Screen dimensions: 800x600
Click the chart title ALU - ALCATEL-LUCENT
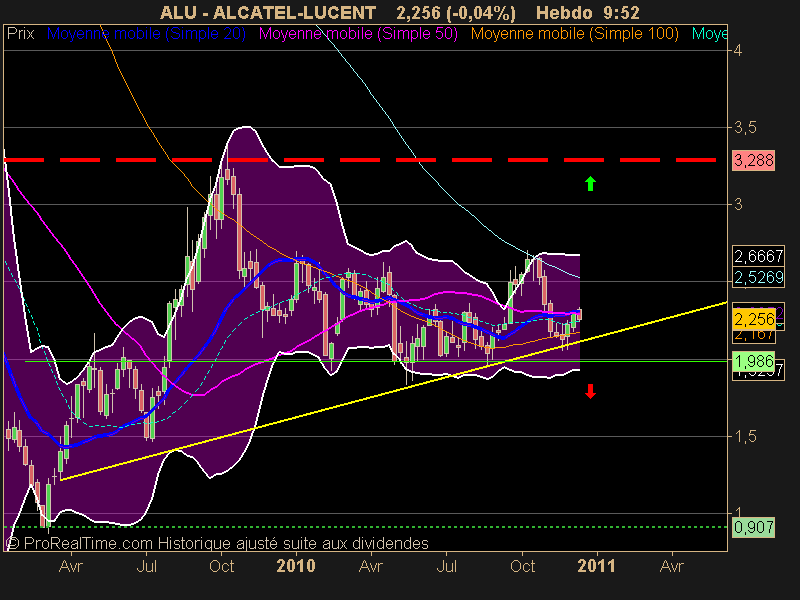pos(268,13)
